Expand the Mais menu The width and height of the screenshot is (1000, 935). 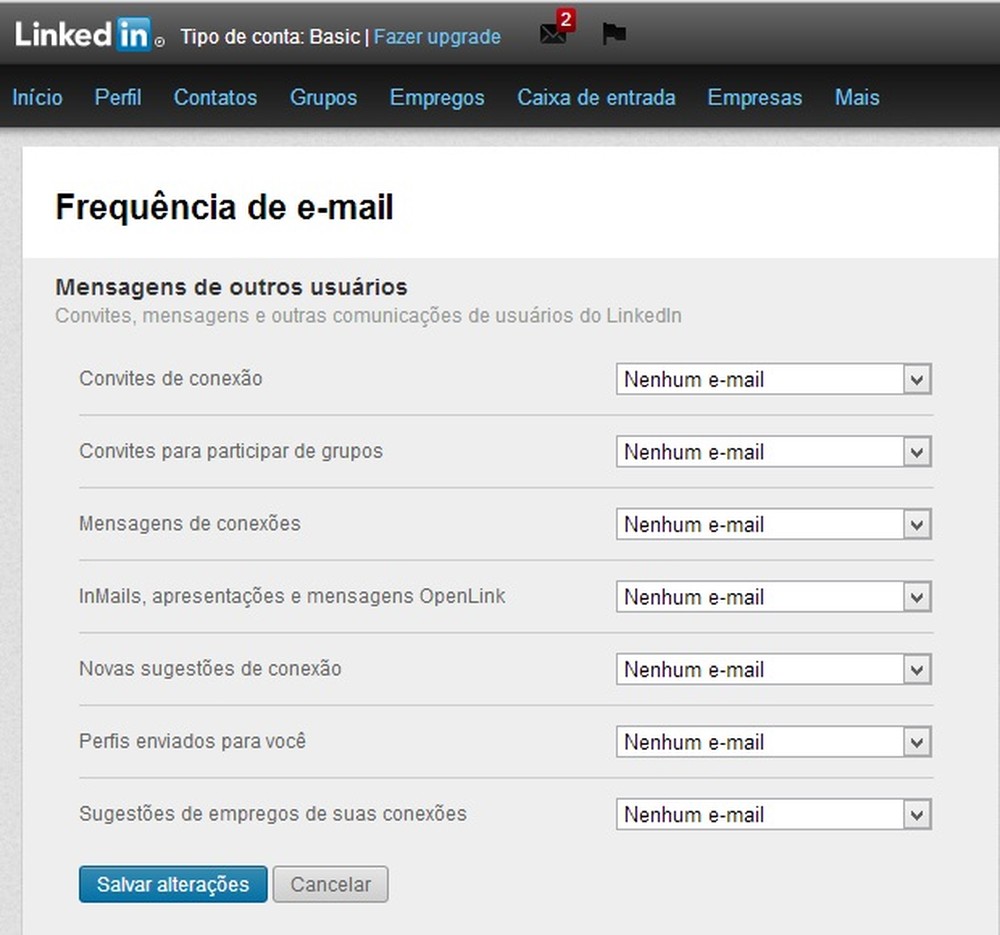(x=856, y=98)
